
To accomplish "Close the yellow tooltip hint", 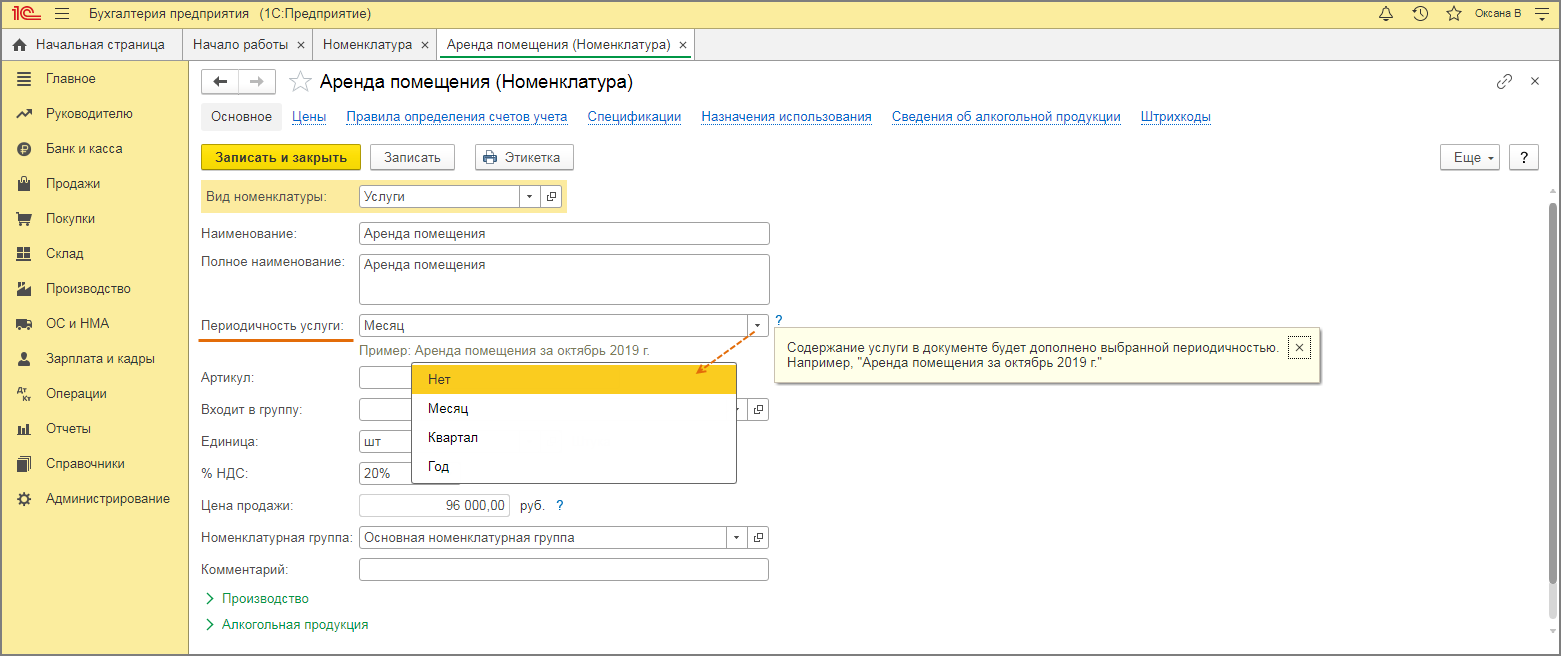I will (1298, 347).
